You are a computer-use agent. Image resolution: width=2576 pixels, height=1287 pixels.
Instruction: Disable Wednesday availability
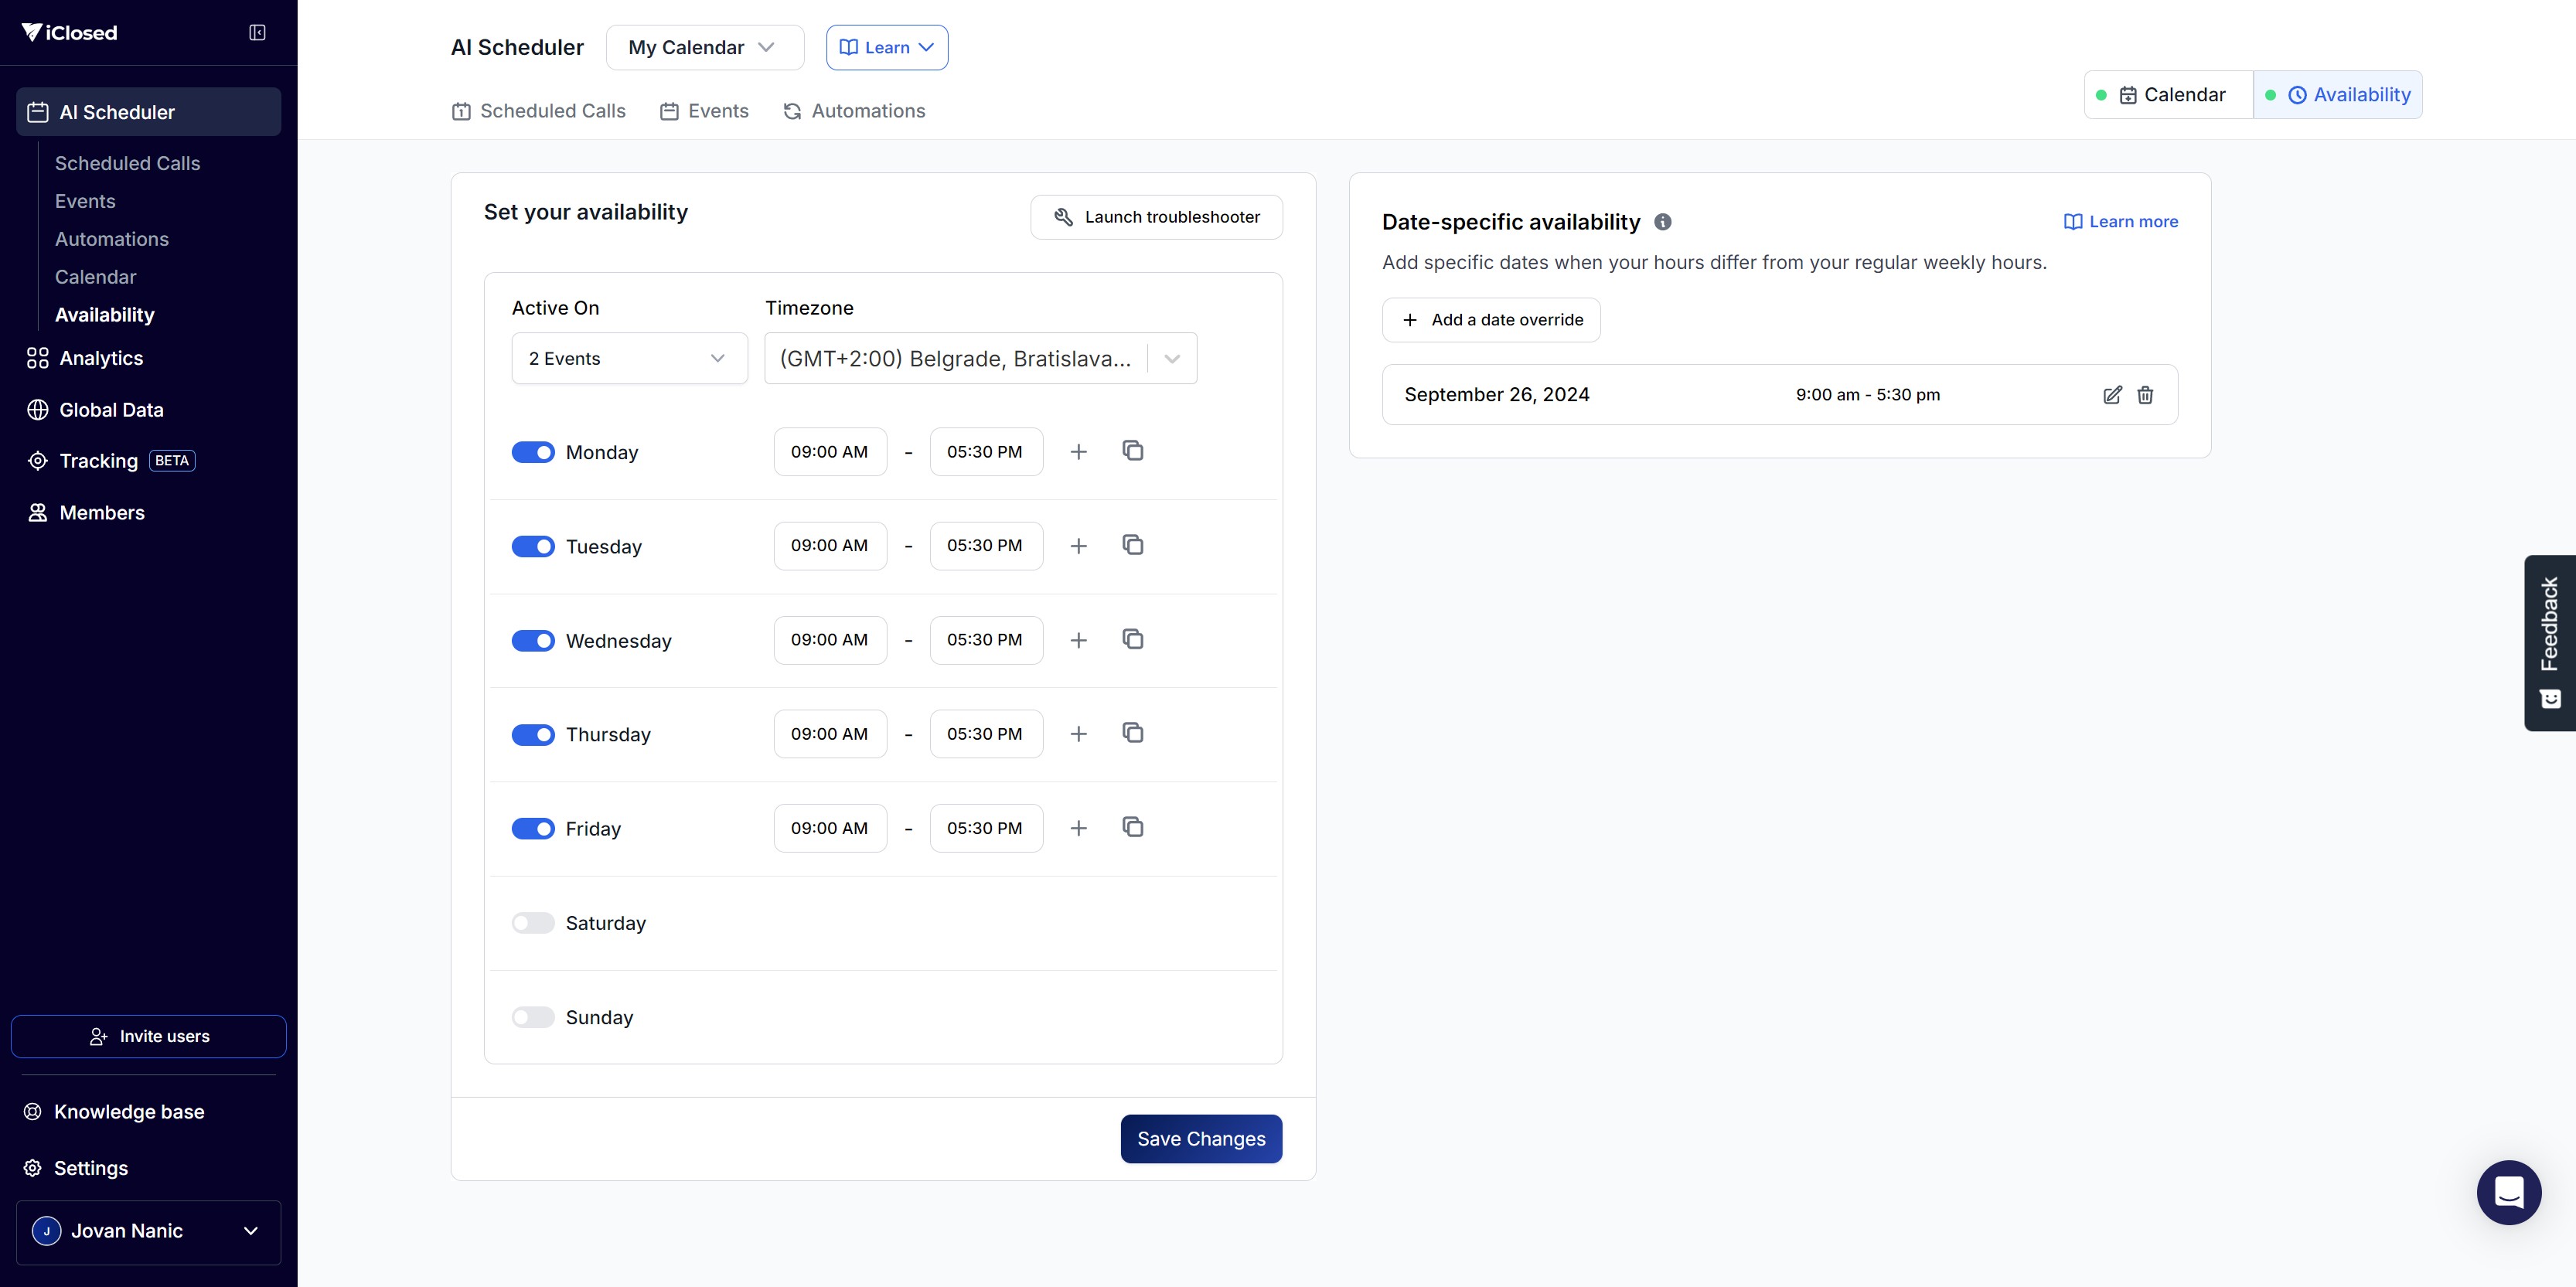[x=533, y=641]
